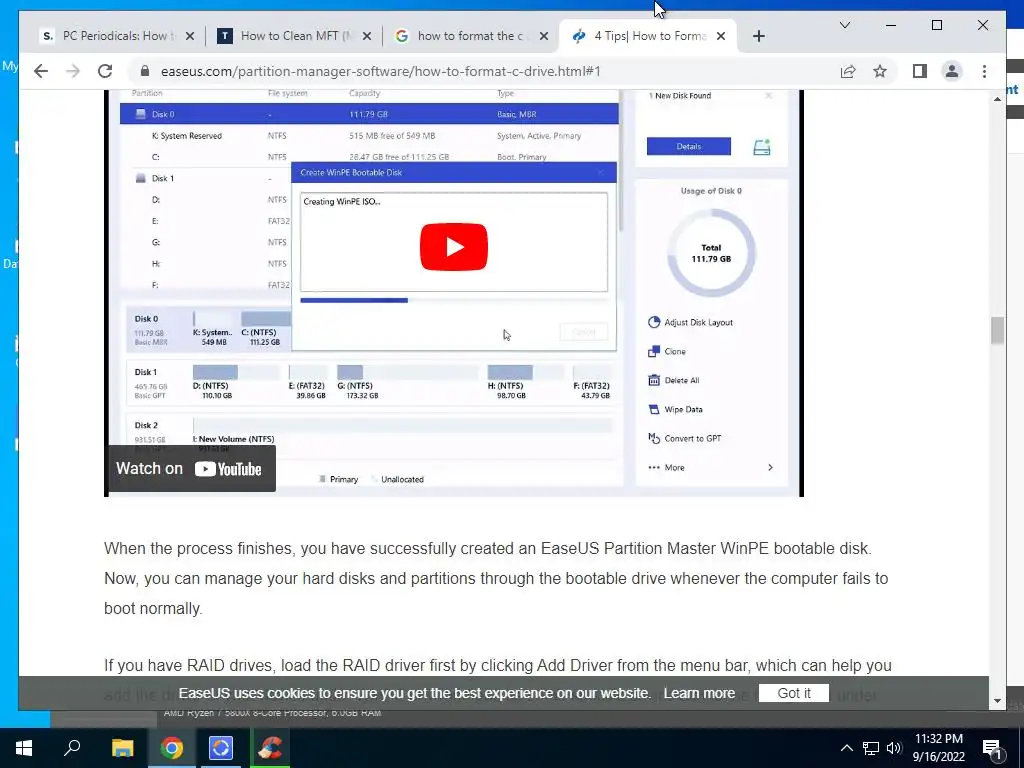This screenshot has width=1024, height=768.
Task: View site information via the lock icon
Action: (145, 71)
